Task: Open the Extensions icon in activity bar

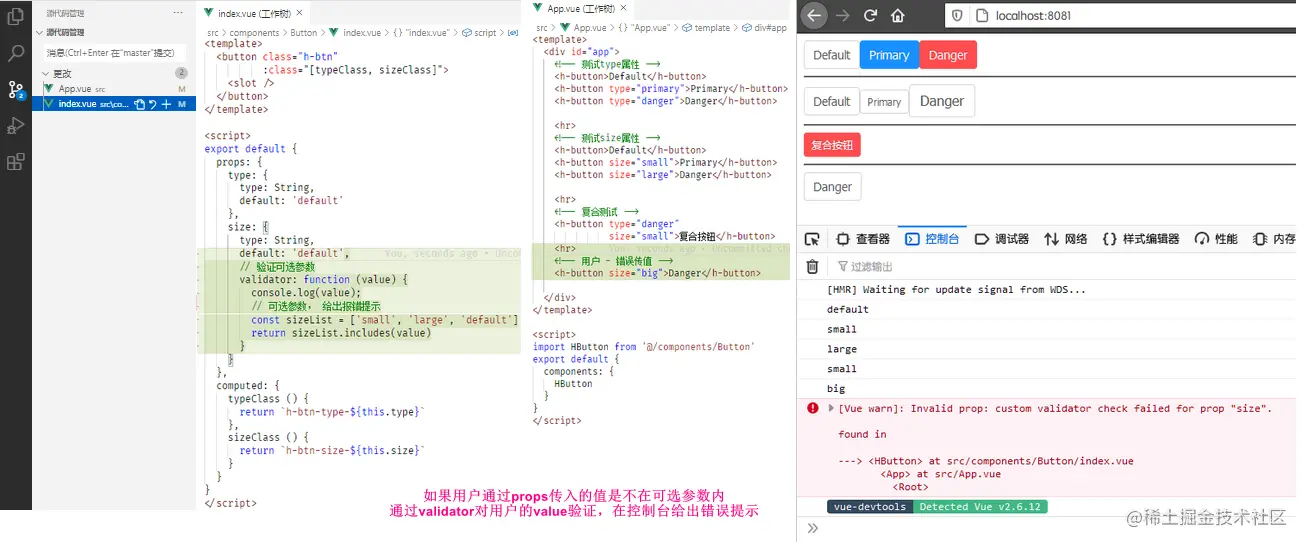Action: pos(15,161)
